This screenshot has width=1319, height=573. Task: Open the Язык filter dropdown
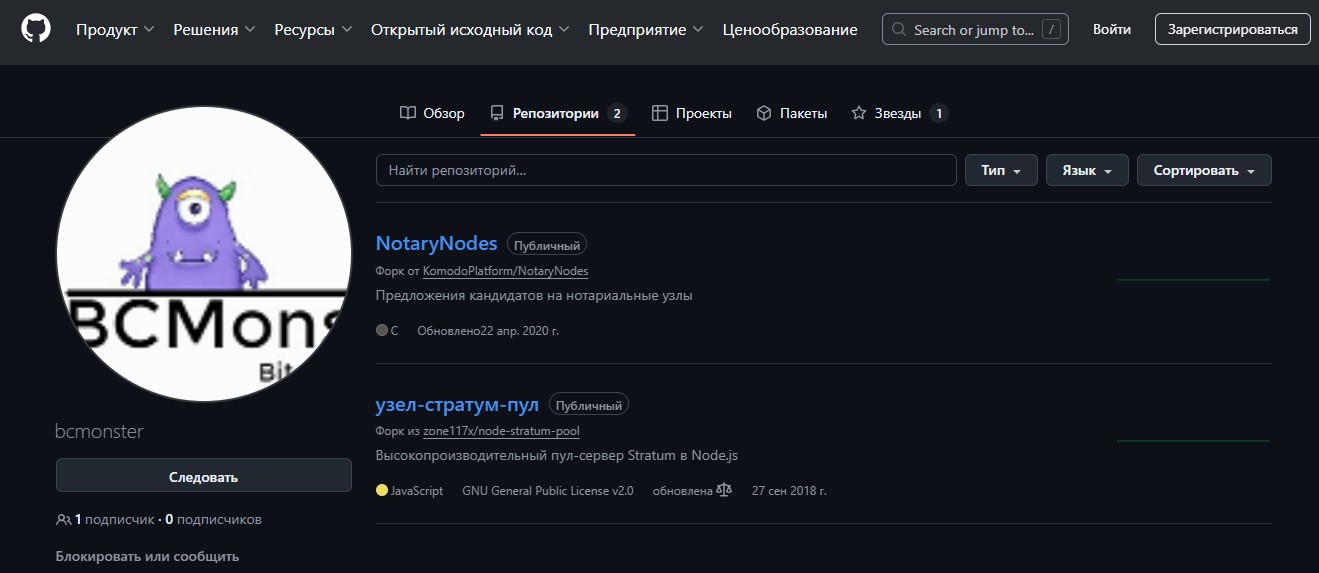1087,170
